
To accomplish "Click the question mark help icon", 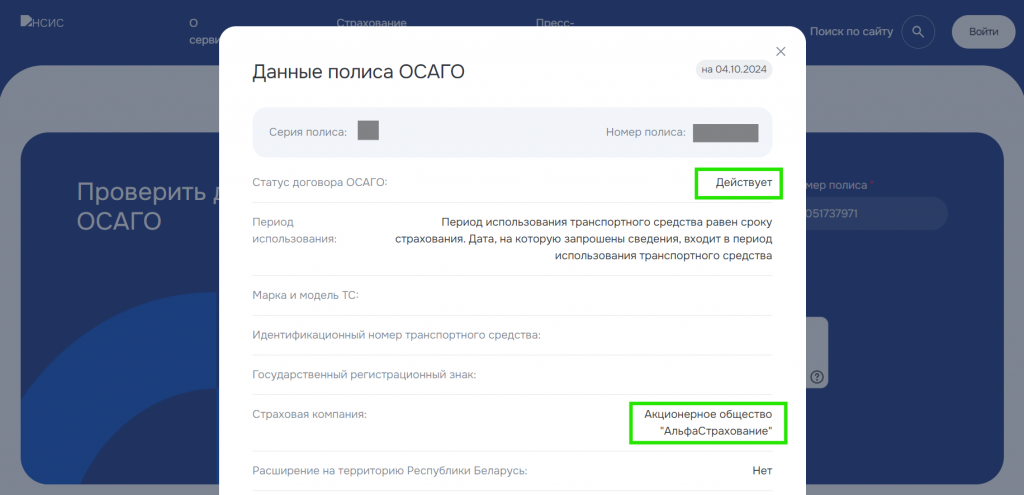I will pos(817,377).
